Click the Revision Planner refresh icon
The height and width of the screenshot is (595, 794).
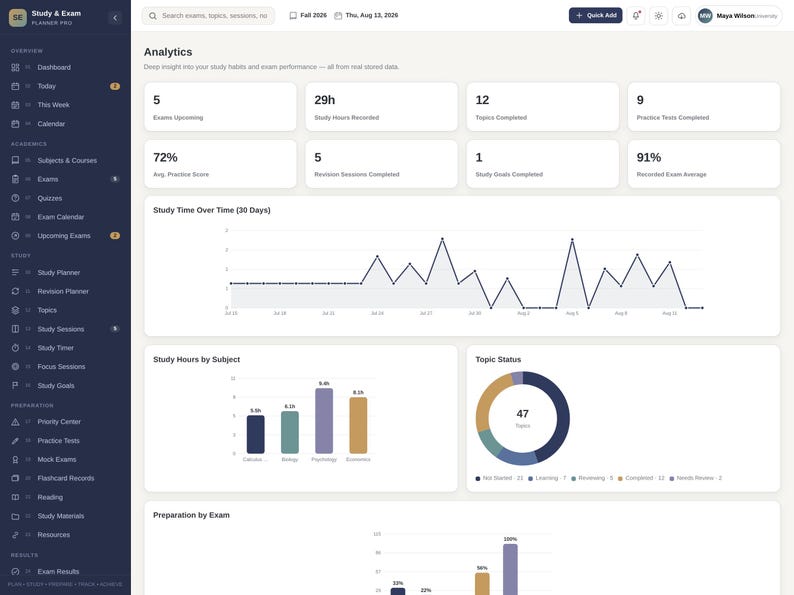point(15,291)
